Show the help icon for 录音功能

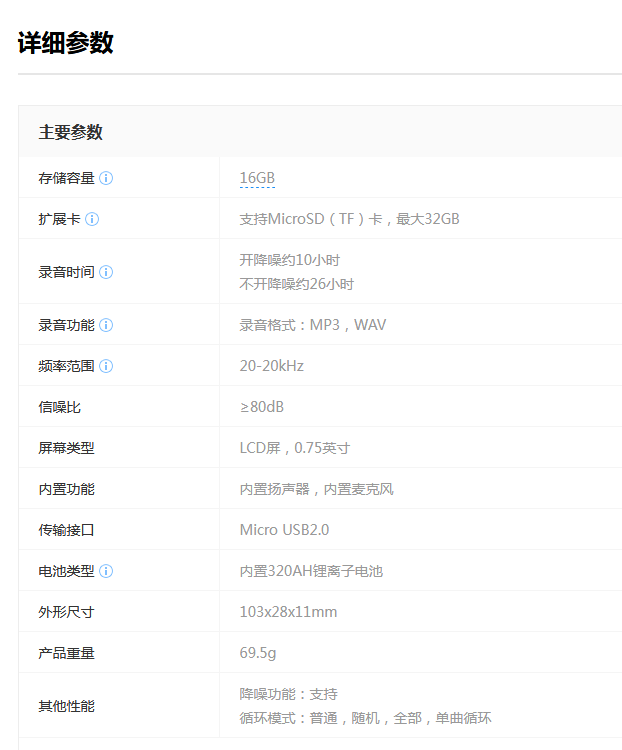point(106,325)
